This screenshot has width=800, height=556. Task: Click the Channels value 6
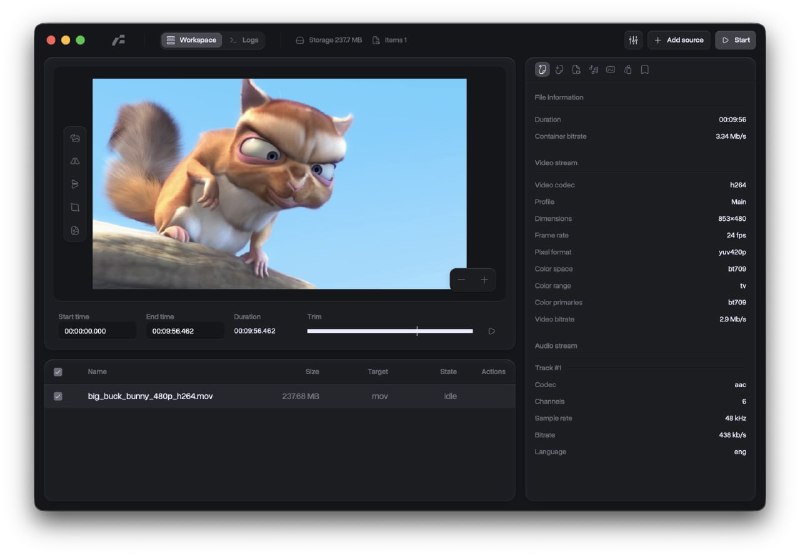pos(744,401)
